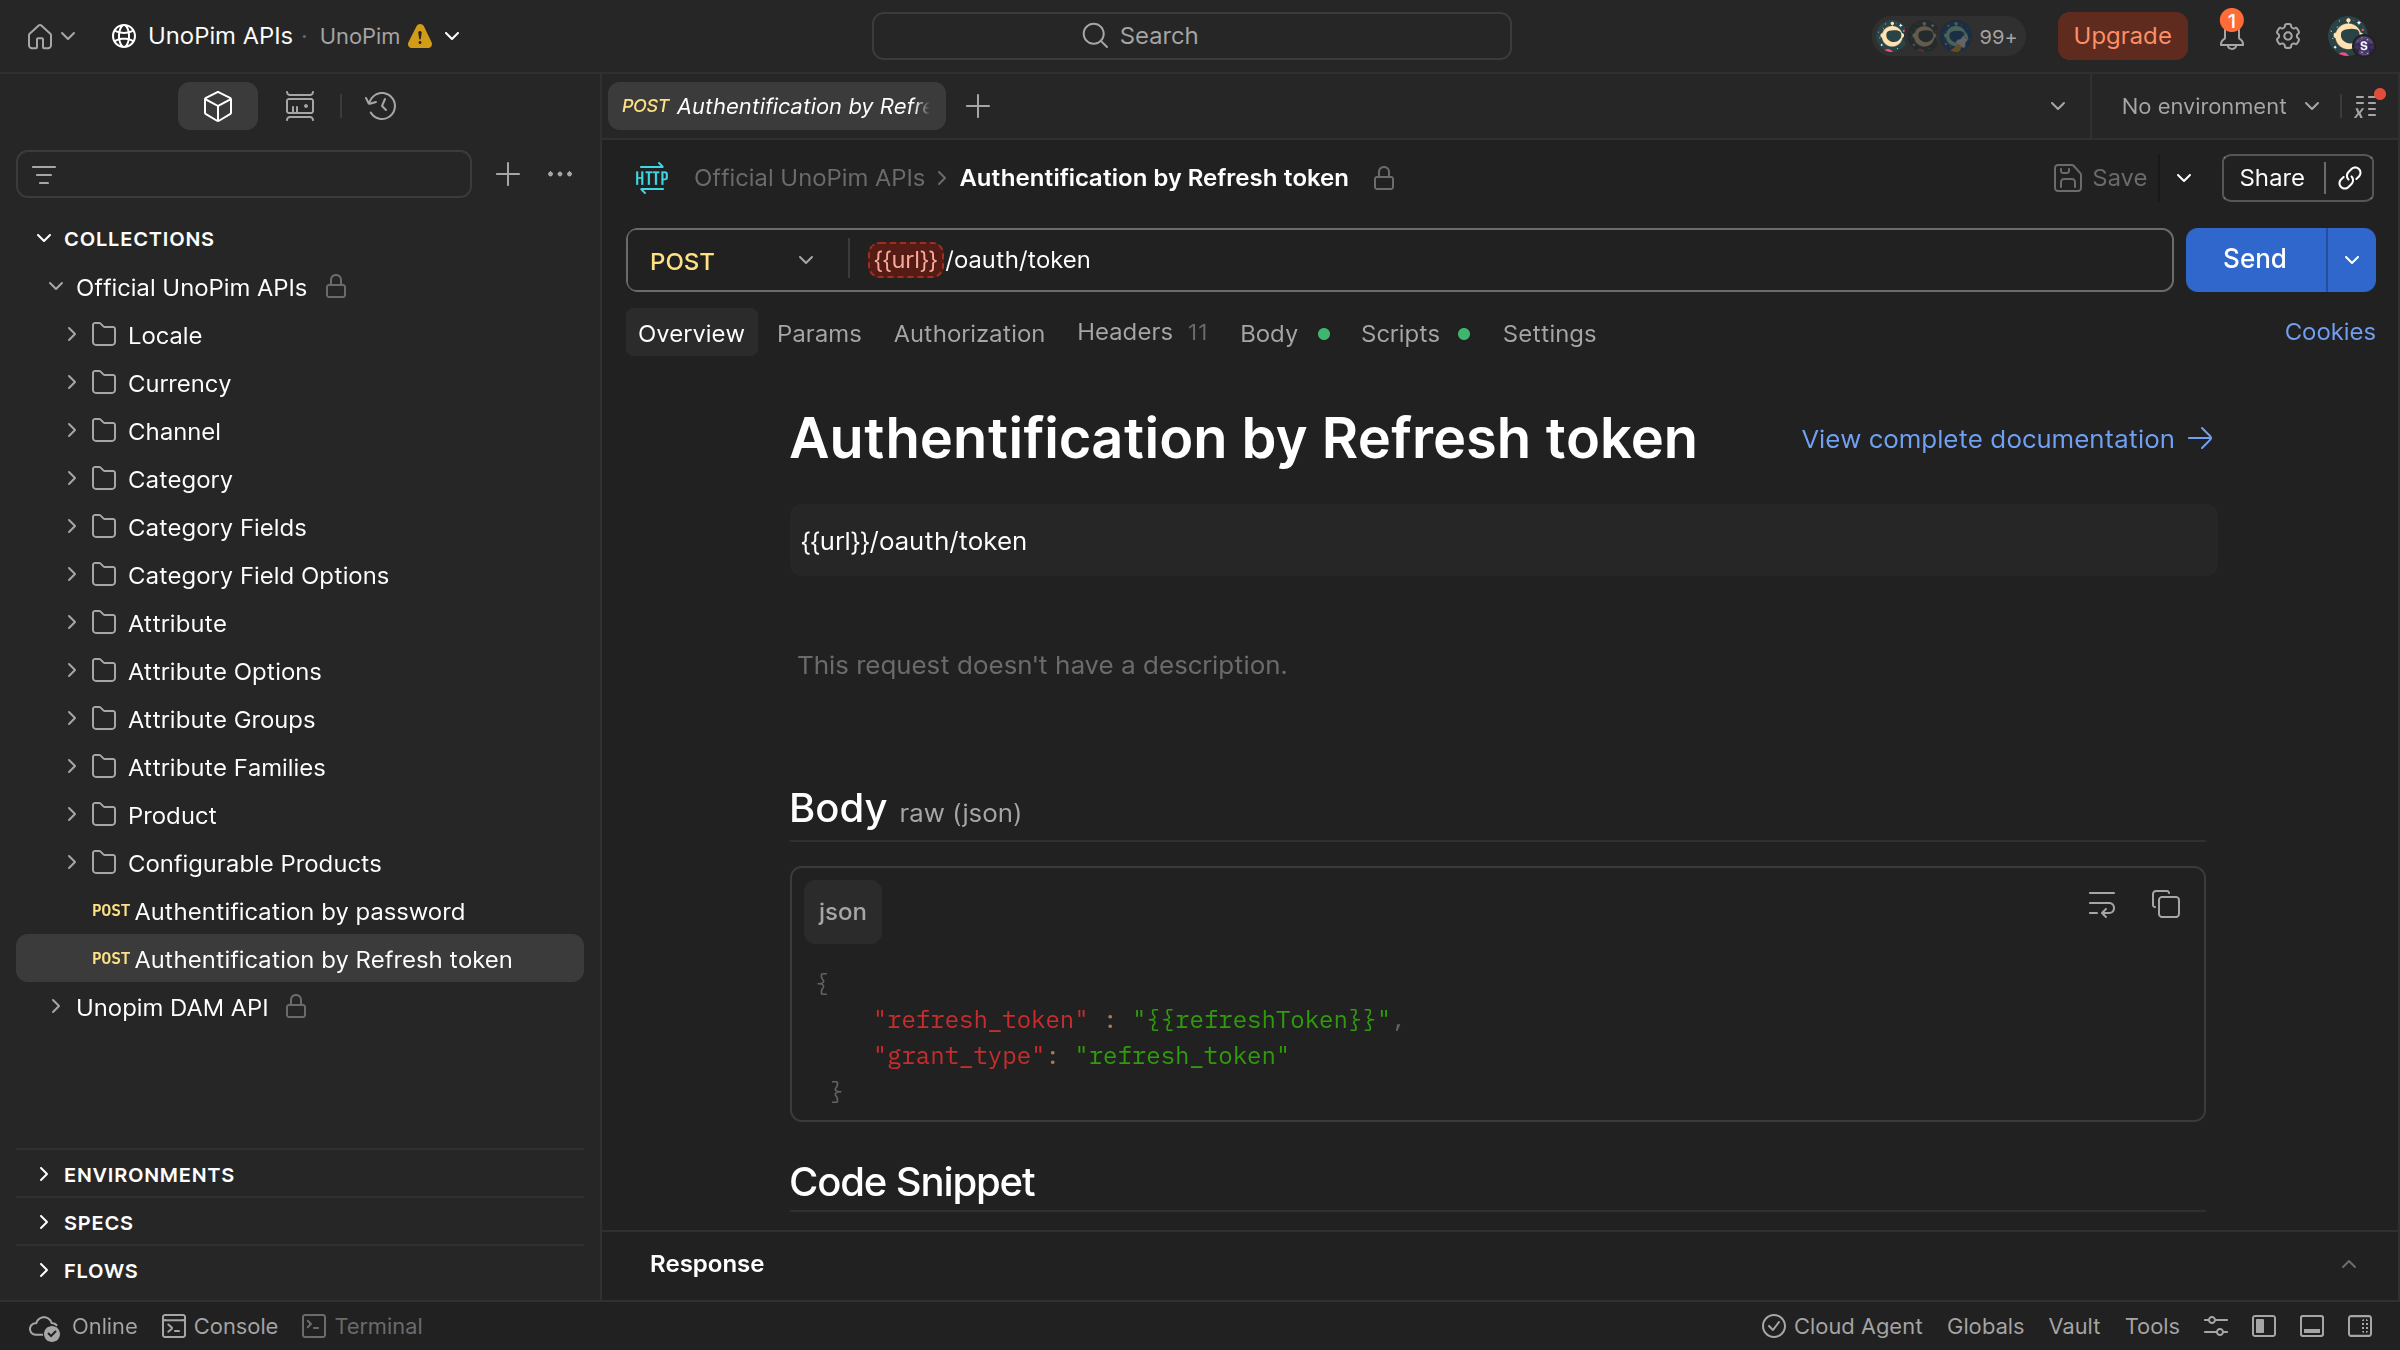Image resolution: width=2400 pixels, height=1350 pixels.
Task: Expand the Unopim DAM API collection
Action: click(x=56, y=1006)
